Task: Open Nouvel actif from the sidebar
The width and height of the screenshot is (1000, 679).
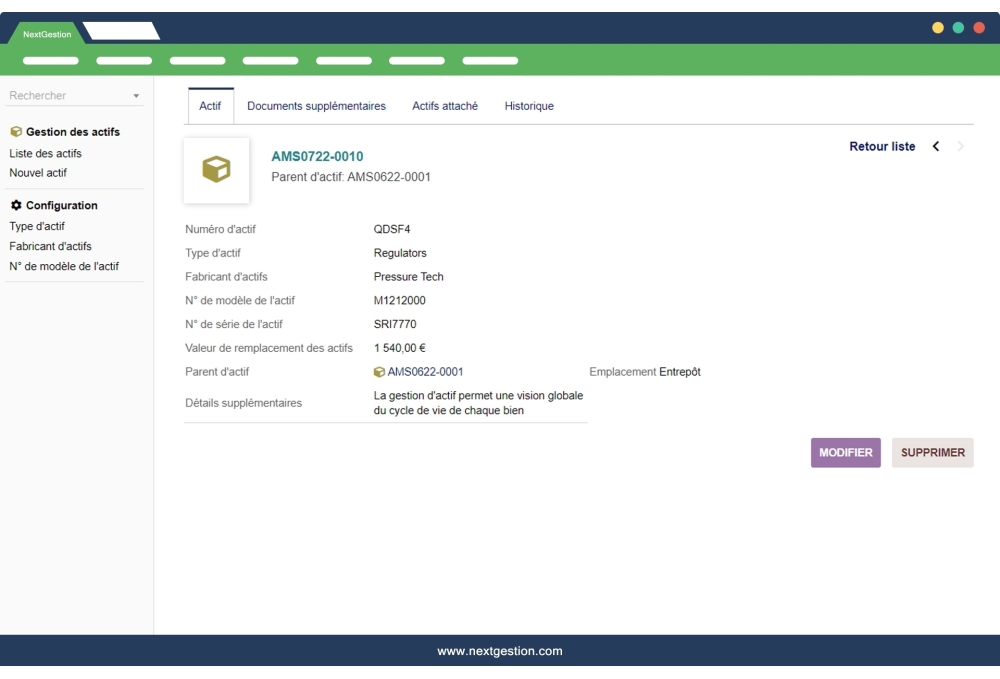Action: [37, 172]
